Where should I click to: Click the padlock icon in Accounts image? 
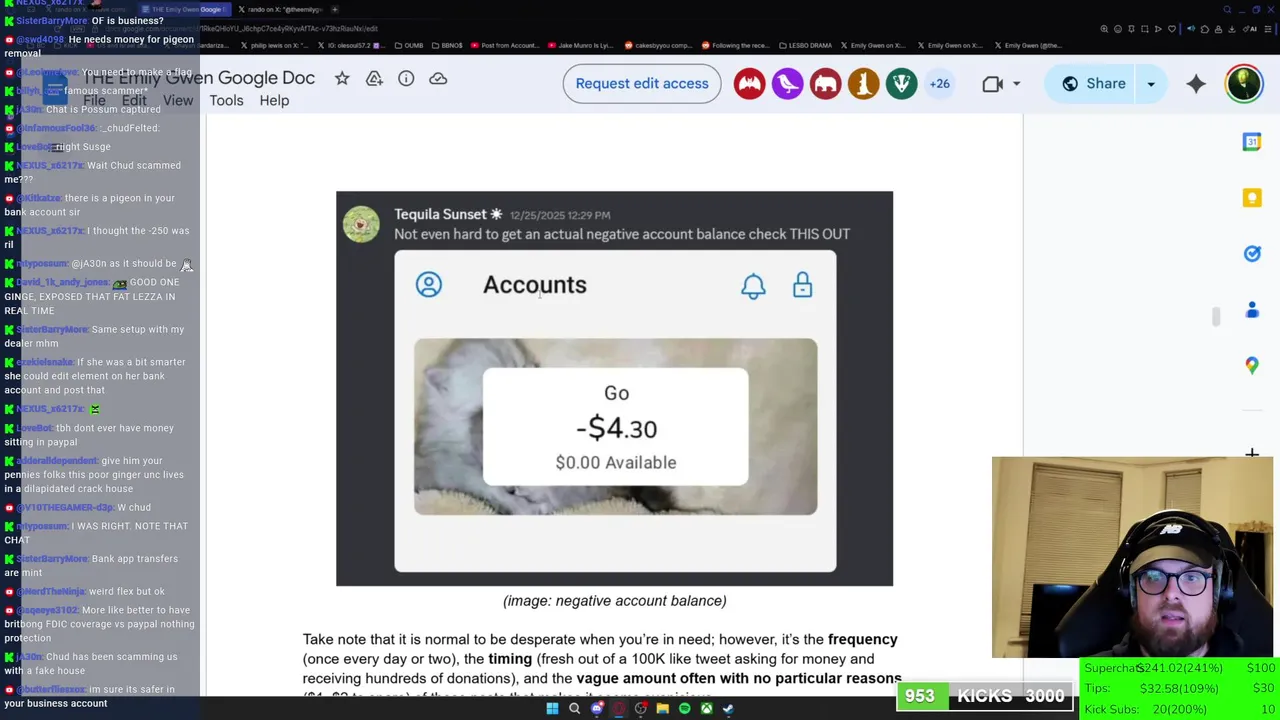[x=802, y=285]
